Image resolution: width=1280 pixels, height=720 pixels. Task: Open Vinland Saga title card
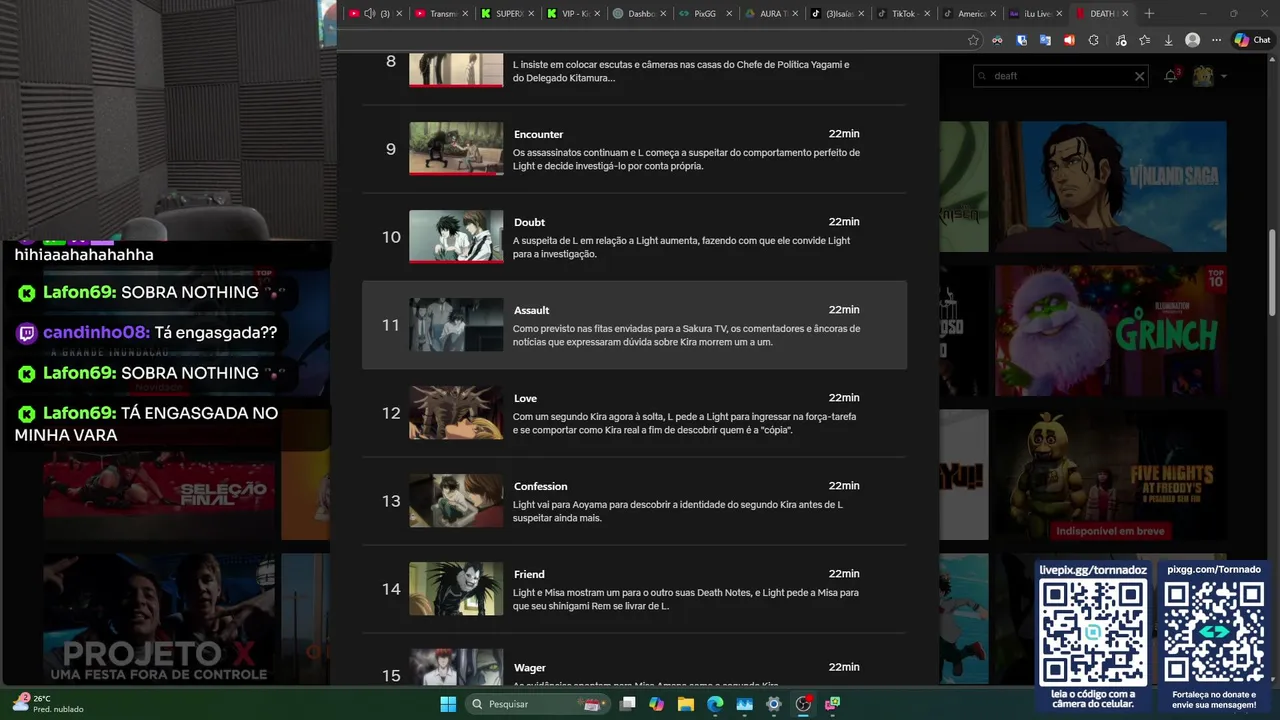coord(1110,187)
